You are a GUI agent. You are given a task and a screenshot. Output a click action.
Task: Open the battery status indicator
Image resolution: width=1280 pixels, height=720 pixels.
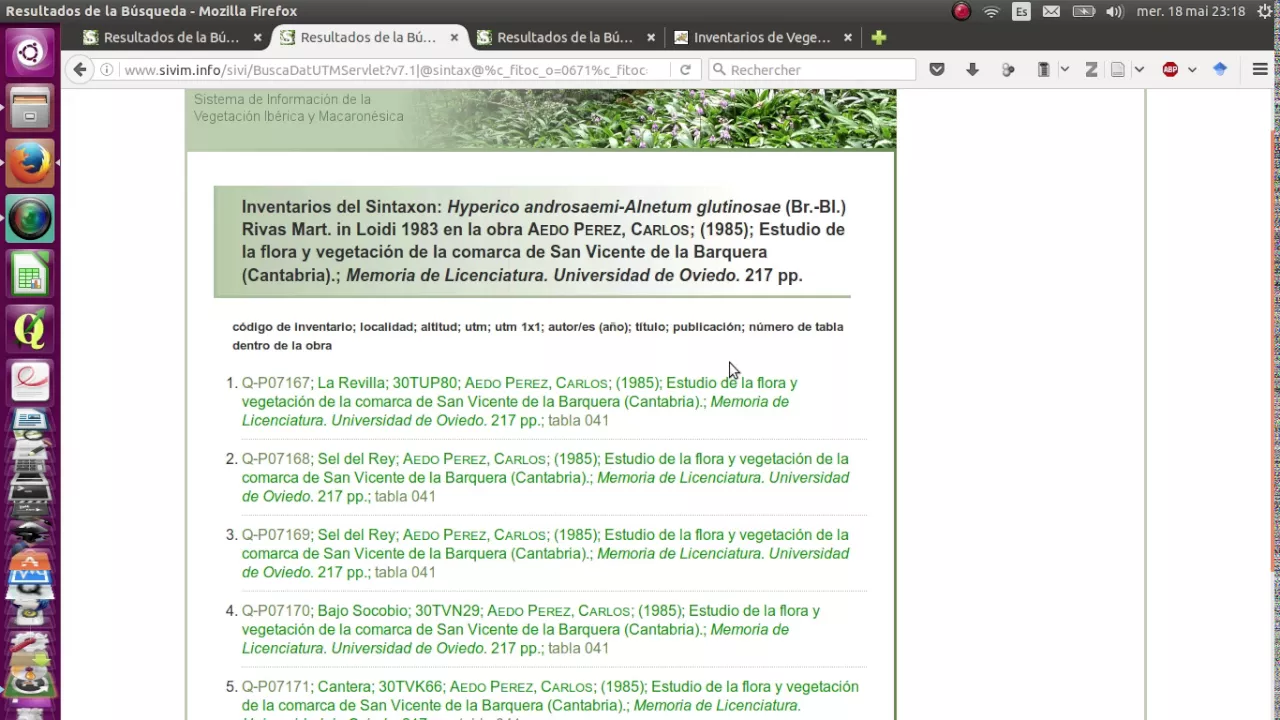[1083, 12]
